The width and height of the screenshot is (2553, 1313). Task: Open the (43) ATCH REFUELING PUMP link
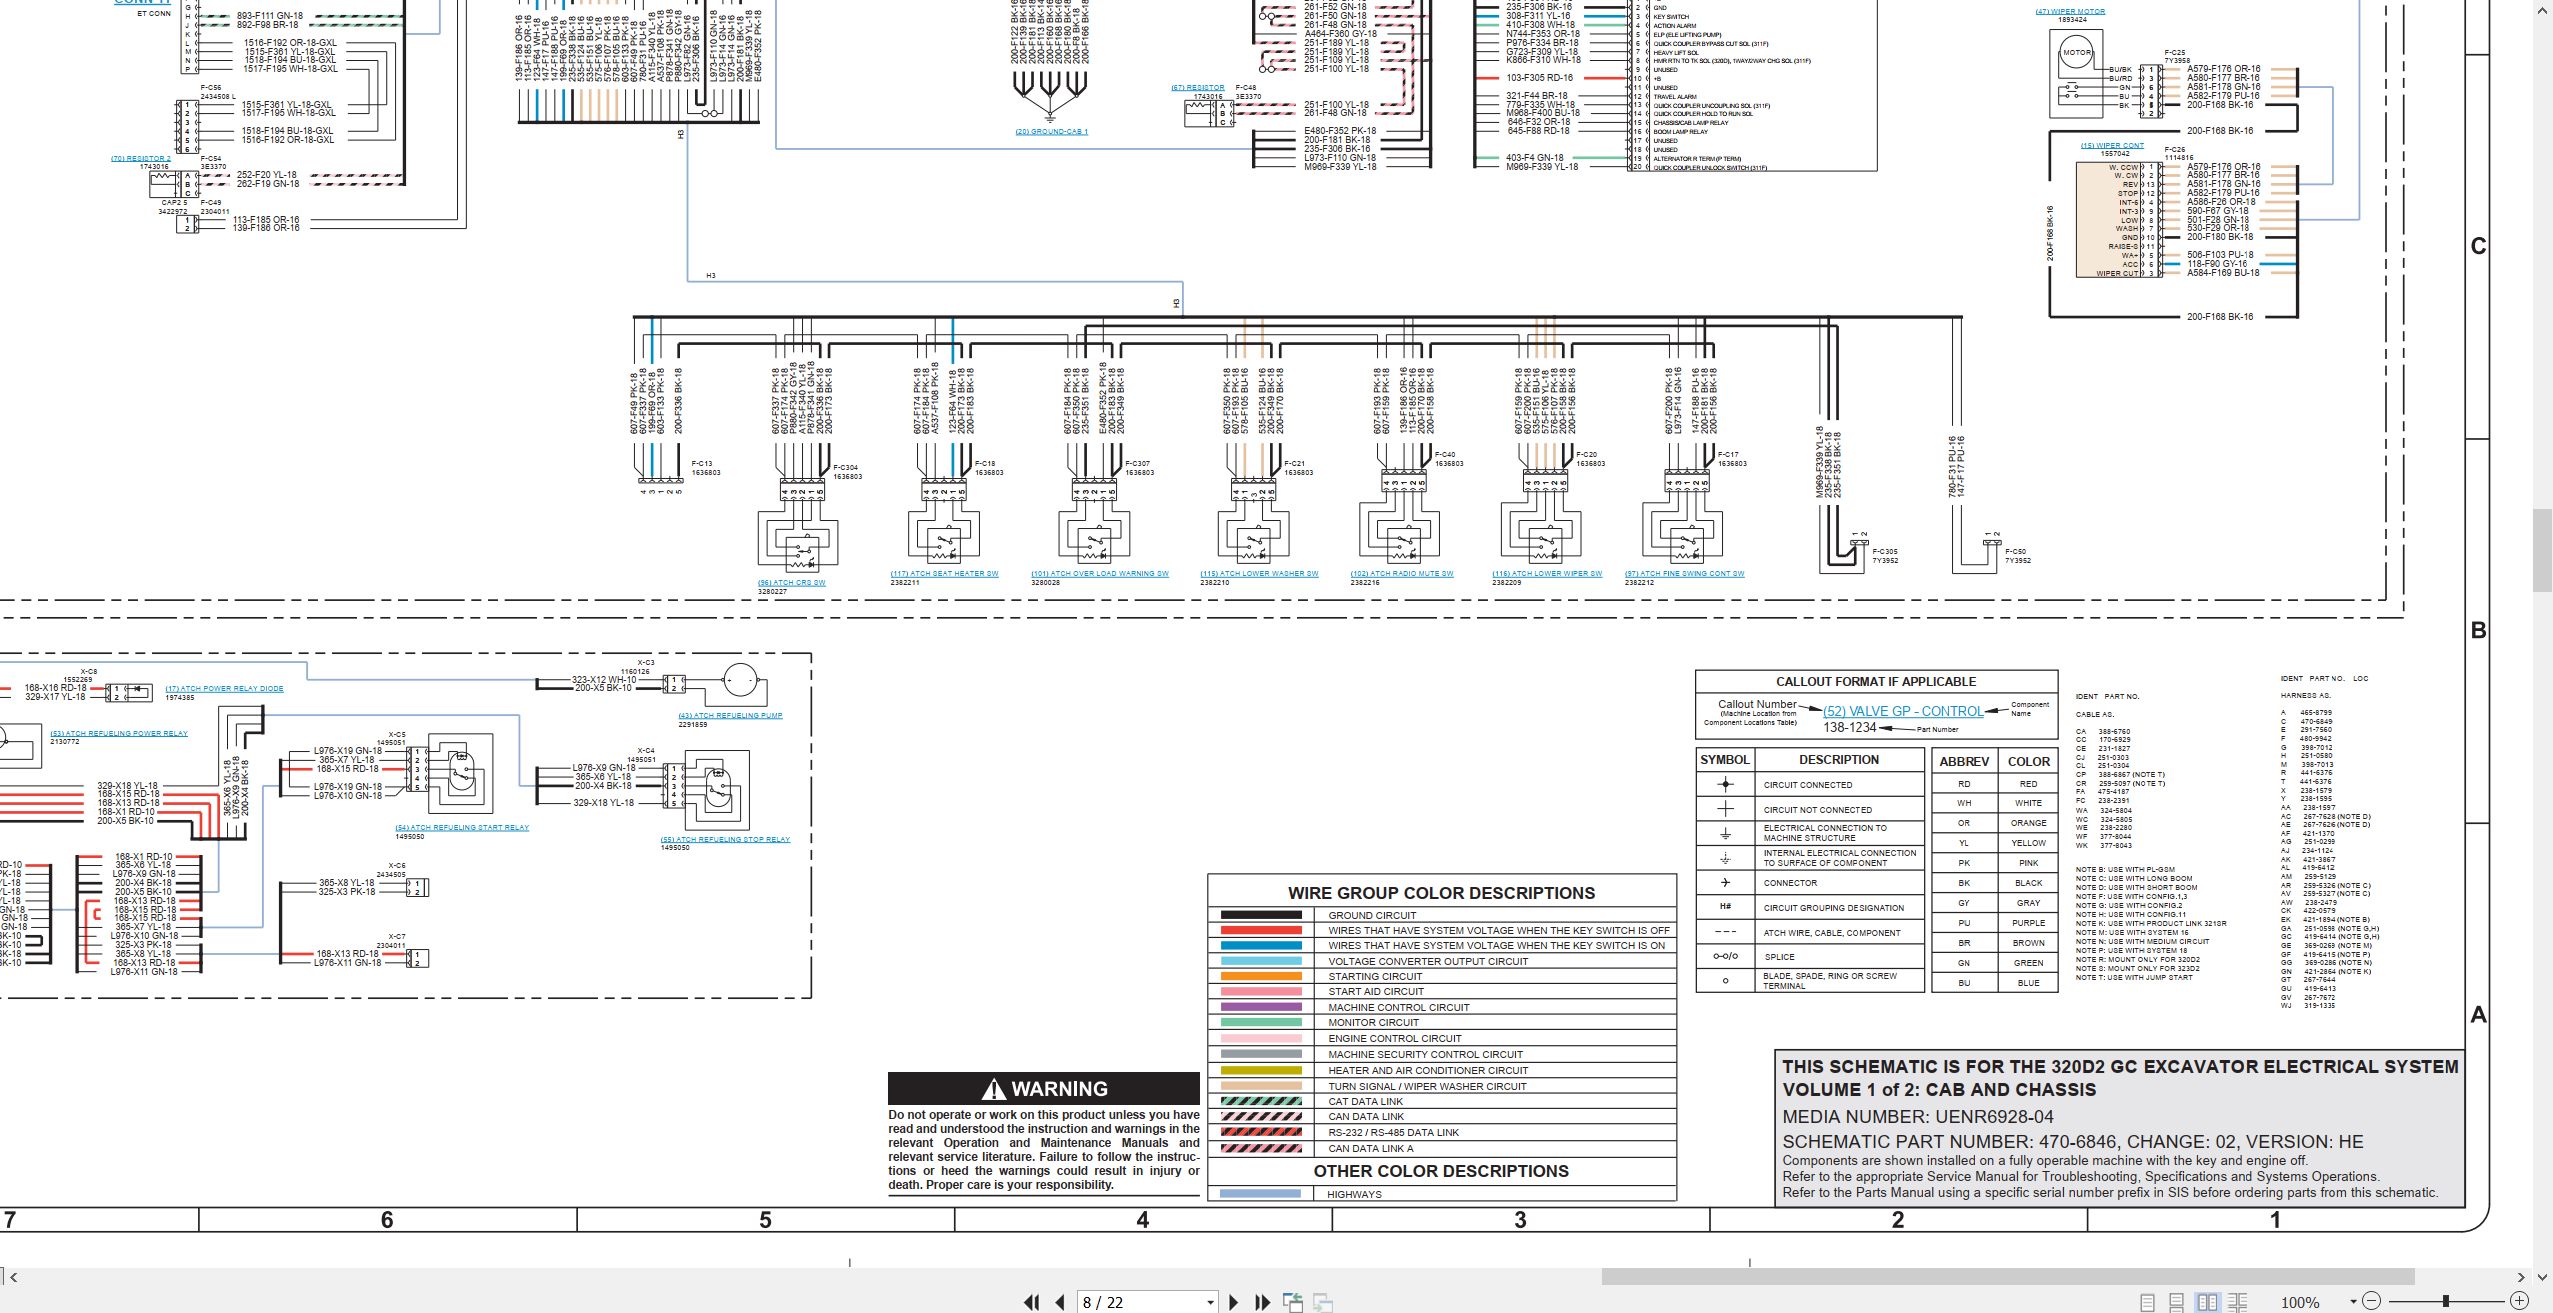[730, 716]
